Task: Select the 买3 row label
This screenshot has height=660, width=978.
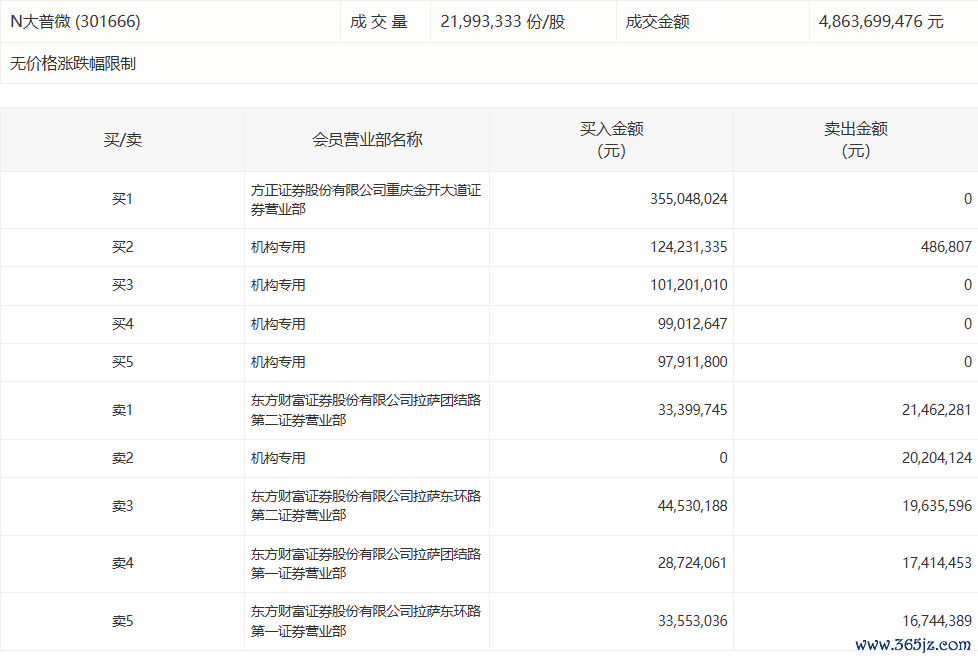Action: click(x=122, y=285)
